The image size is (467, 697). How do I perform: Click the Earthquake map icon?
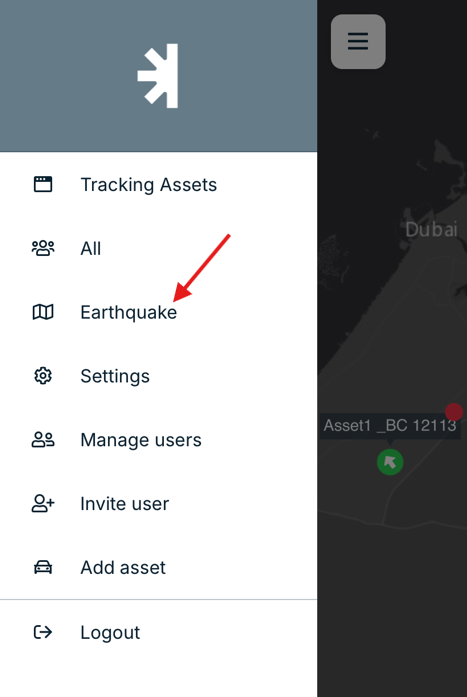43,312
